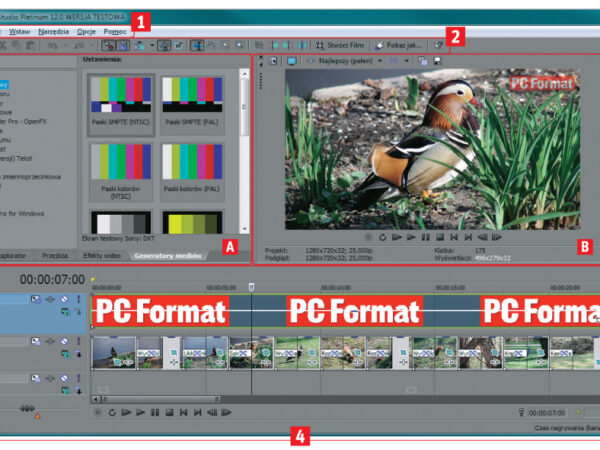Click the save snapshot icon in preview toolbar

[438, 62]
